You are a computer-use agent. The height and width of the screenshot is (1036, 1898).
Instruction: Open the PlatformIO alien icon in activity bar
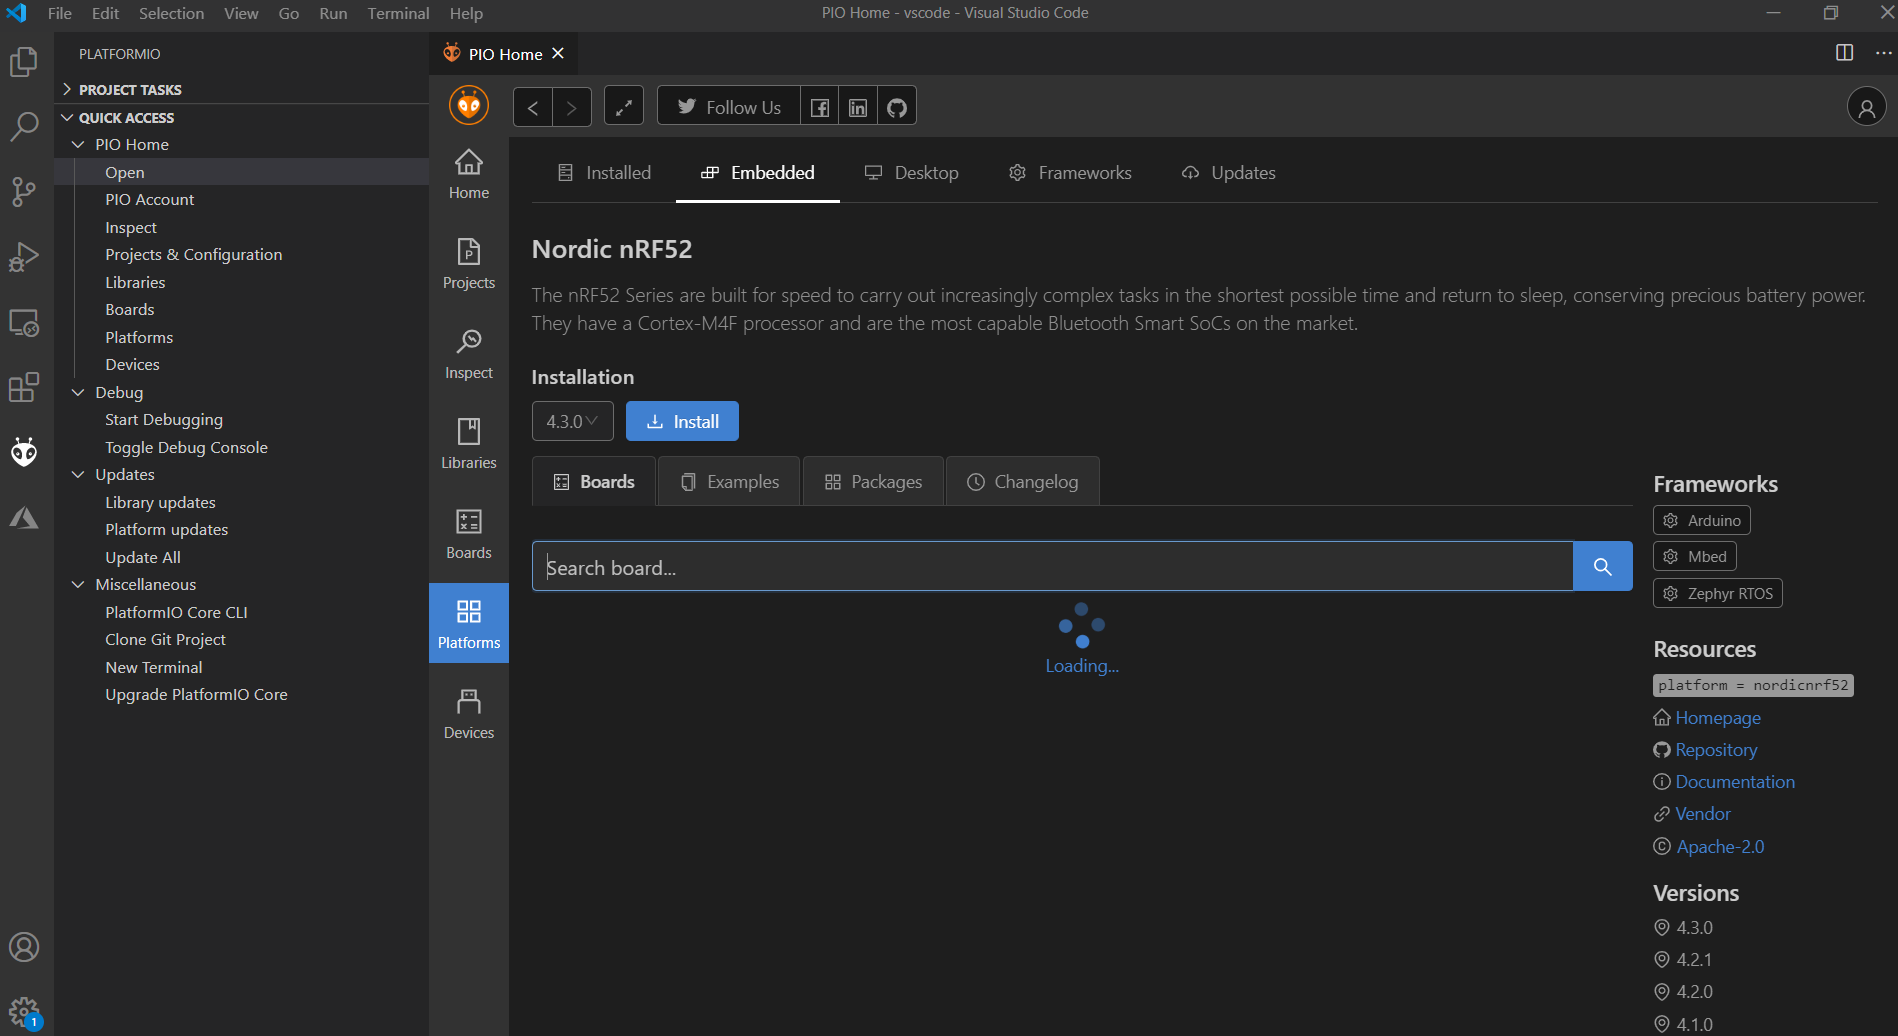pos(24,452)
